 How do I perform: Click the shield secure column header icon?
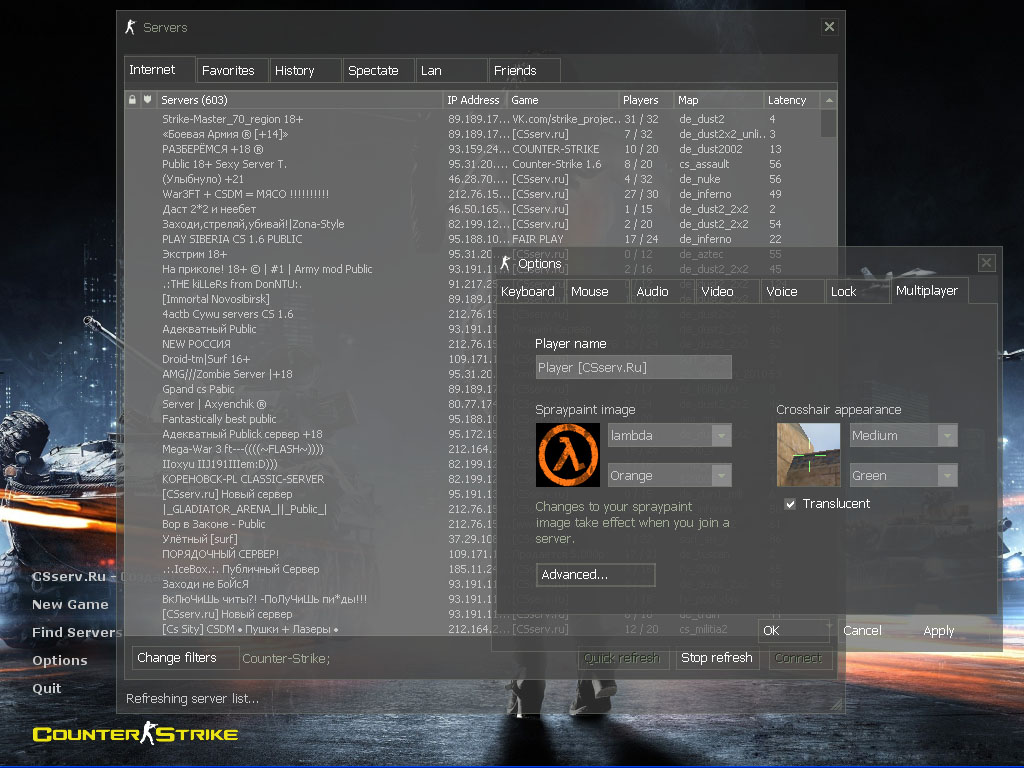click(148, 100)
